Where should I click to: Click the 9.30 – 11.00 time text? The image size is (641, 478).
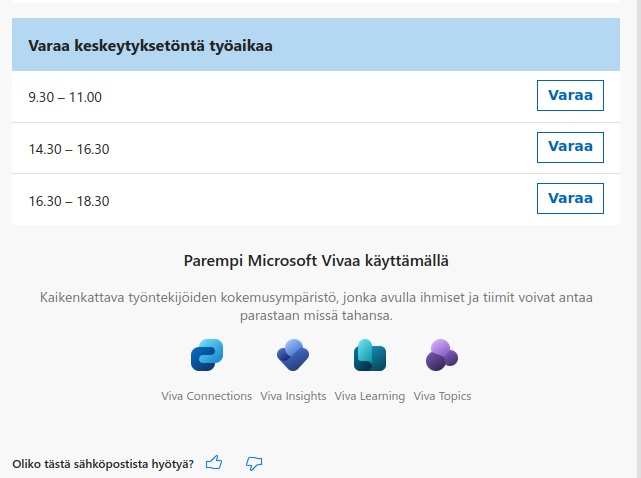[x=65, y=98]
